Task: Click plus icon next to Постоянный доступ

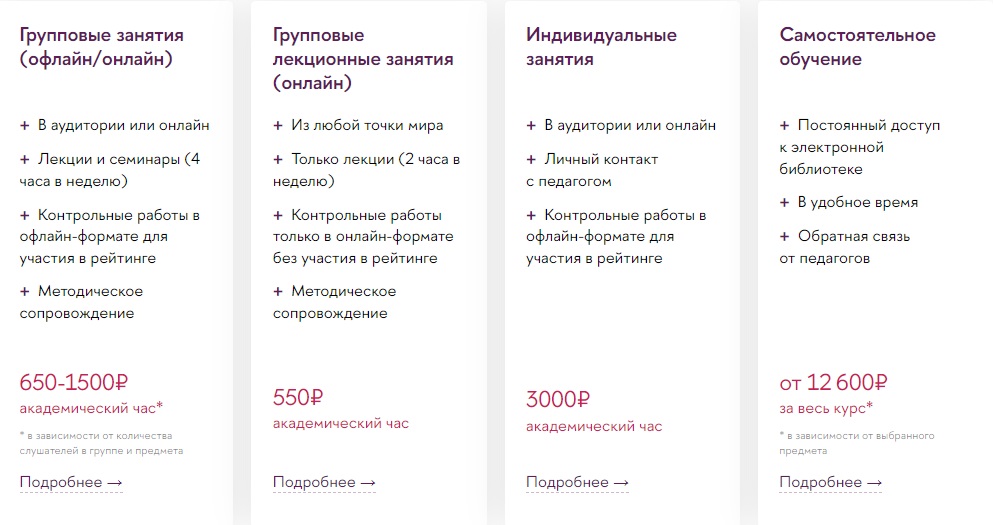Action: pyautogui.click(x=784, y=126)
